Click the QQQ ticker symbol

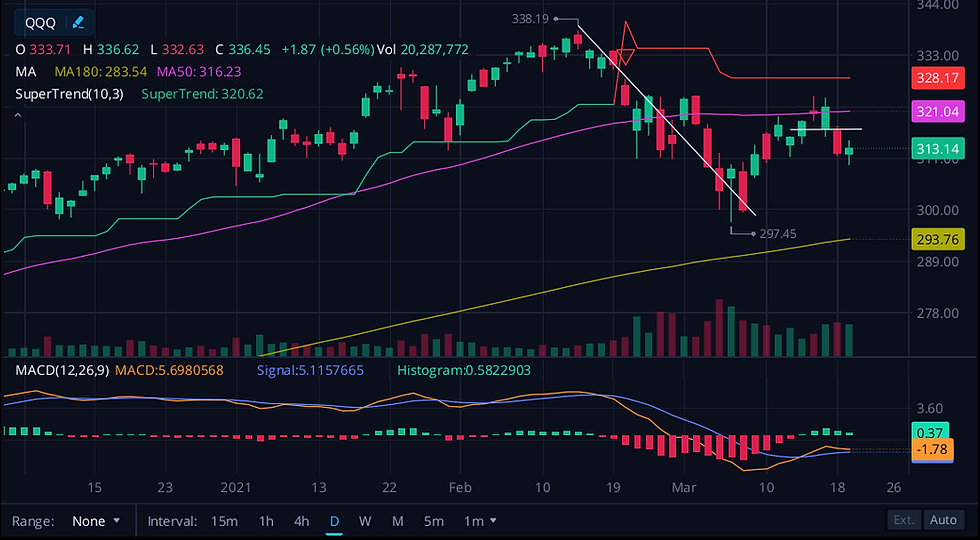(x=40, y=23)
